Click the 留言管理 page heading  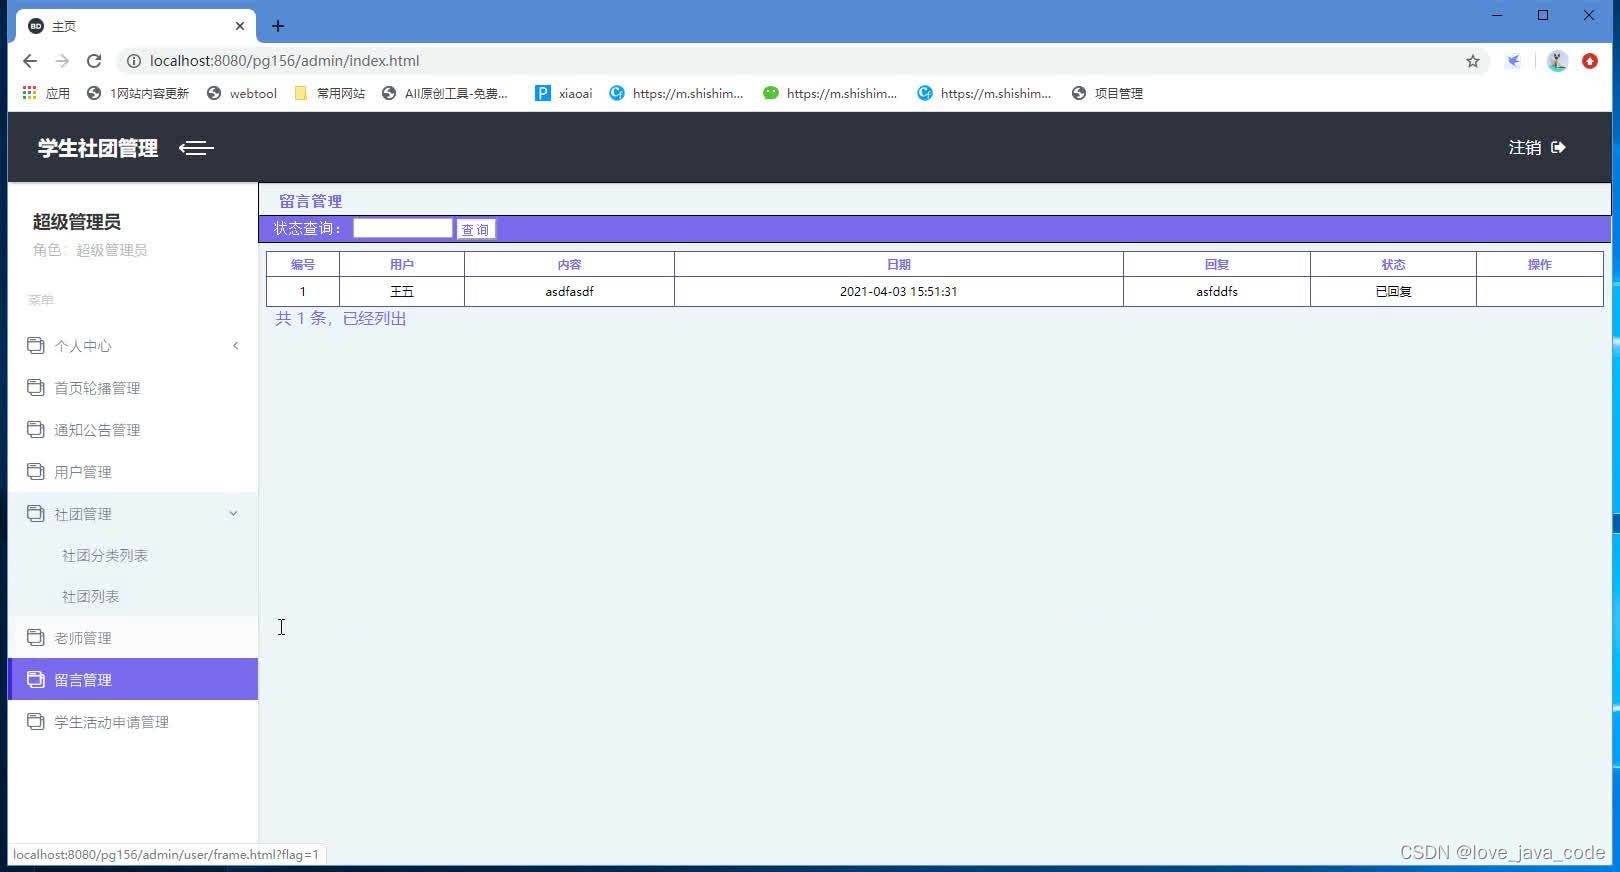pos(311,201)
